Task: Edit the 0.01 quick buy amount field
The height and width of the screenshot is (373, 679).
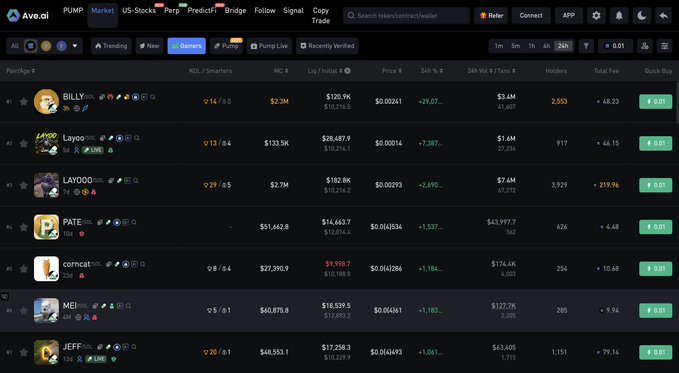Action: pyautogui.click(x=615, y=46)
